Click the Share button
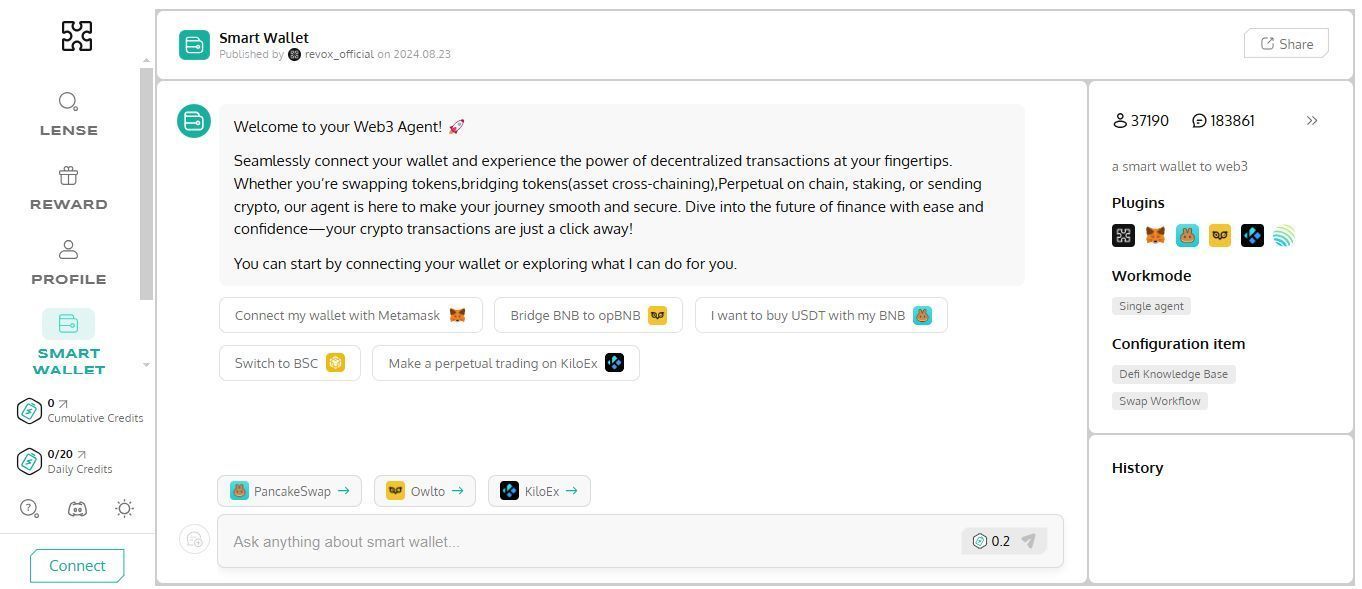This screenshot has width=1362, height=589. pos(1286,43)
